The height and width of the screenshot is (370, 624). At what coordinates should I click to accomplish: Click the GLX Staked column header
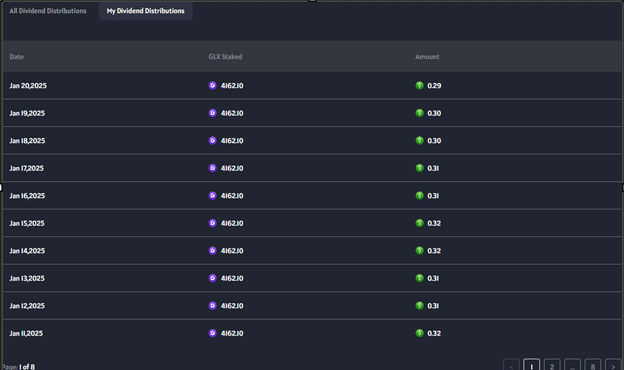coord(225,56)
